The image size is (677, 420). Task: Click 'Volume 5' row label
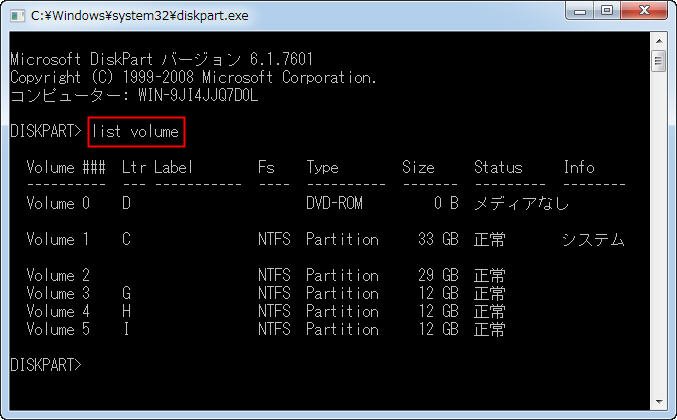pos(58,329)
